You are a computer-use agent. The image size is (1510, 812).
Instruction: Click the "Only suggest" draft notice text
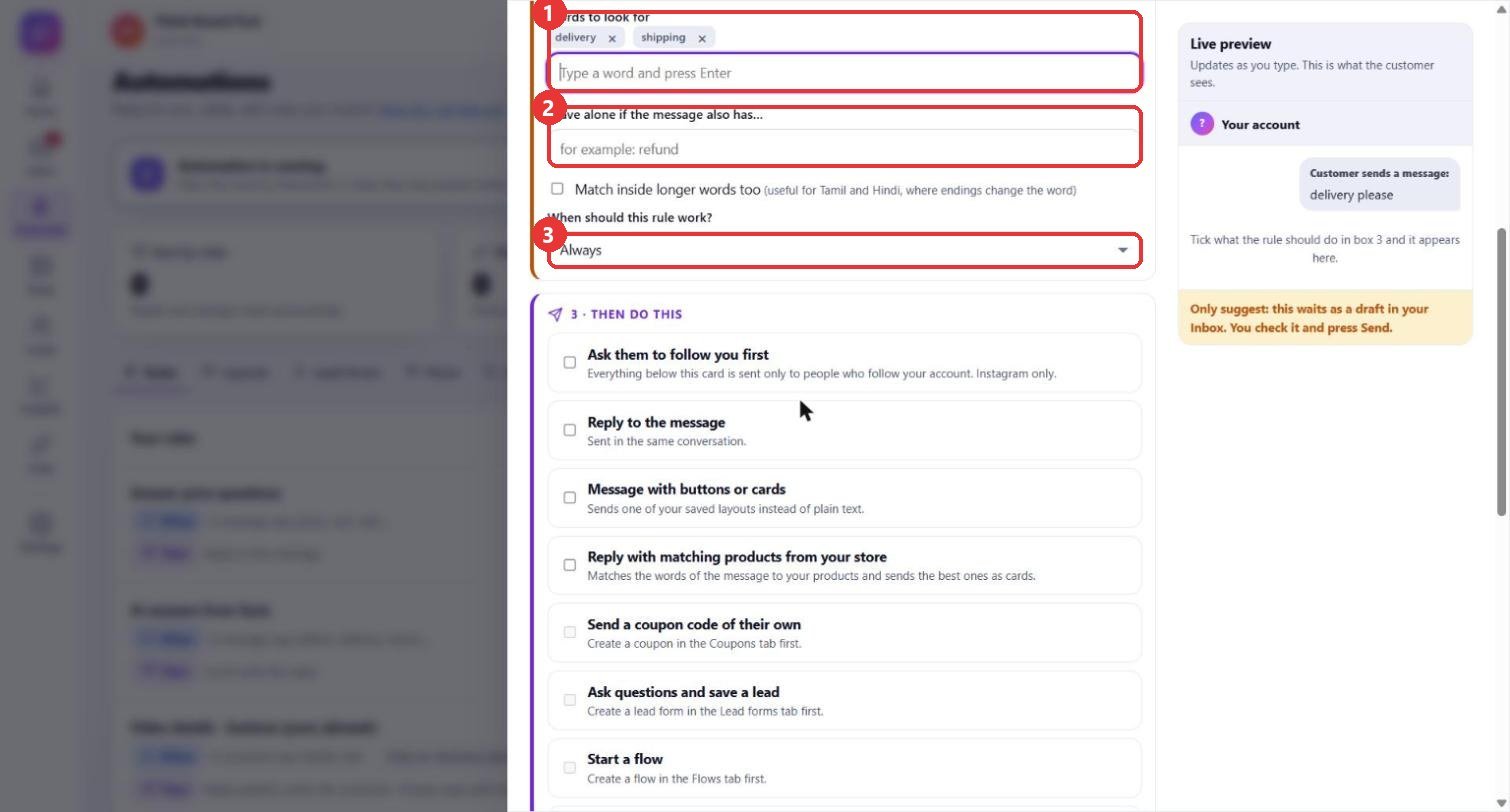tap(1309, 318)
